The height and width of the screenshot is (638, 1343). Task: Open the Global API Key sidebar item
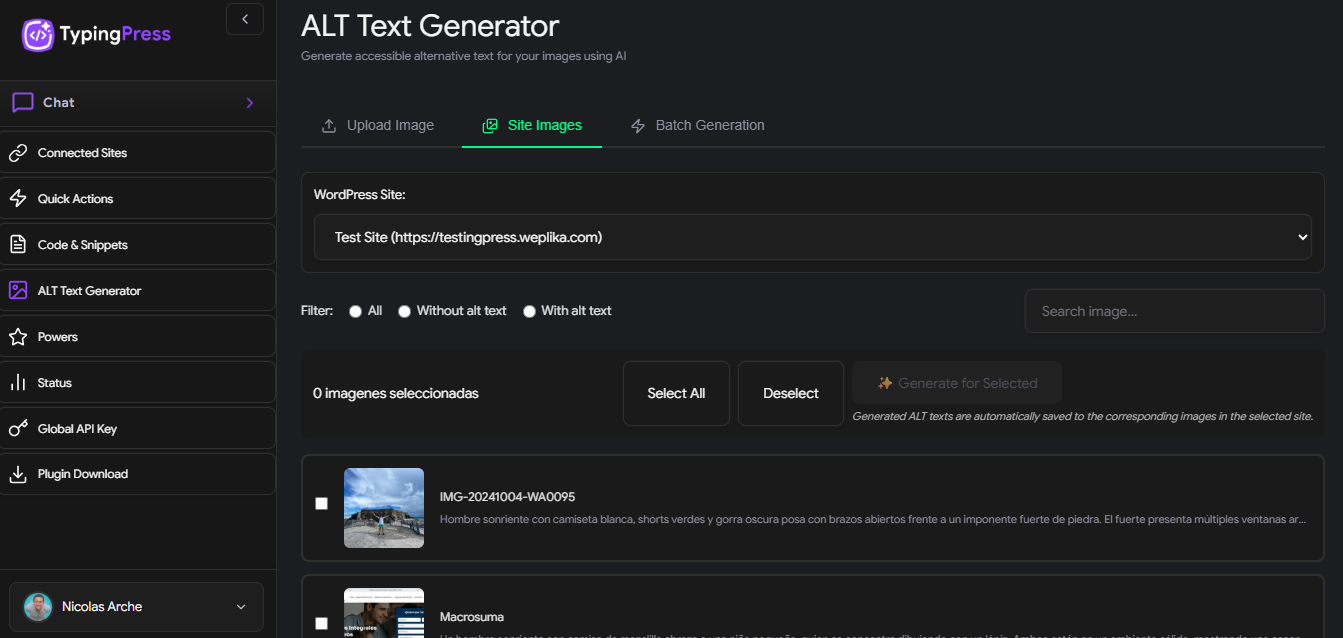(138, 429)
